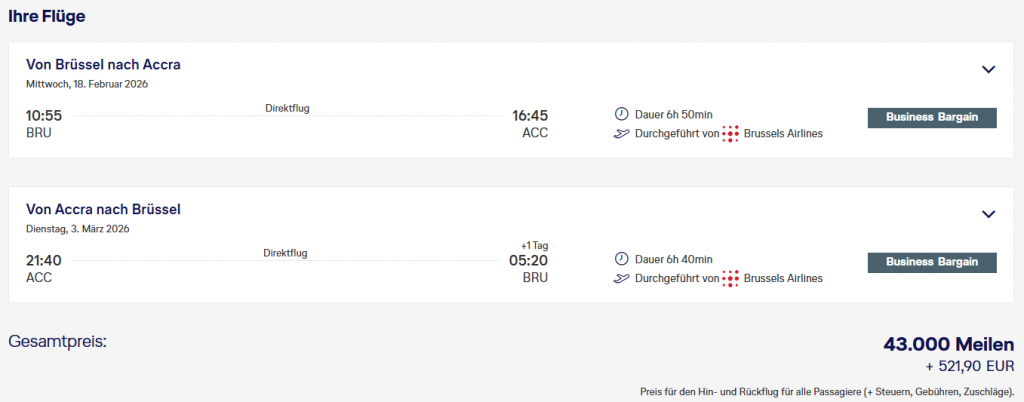Click the 10:55 departure time from BRU

click(x=44, y=115)
